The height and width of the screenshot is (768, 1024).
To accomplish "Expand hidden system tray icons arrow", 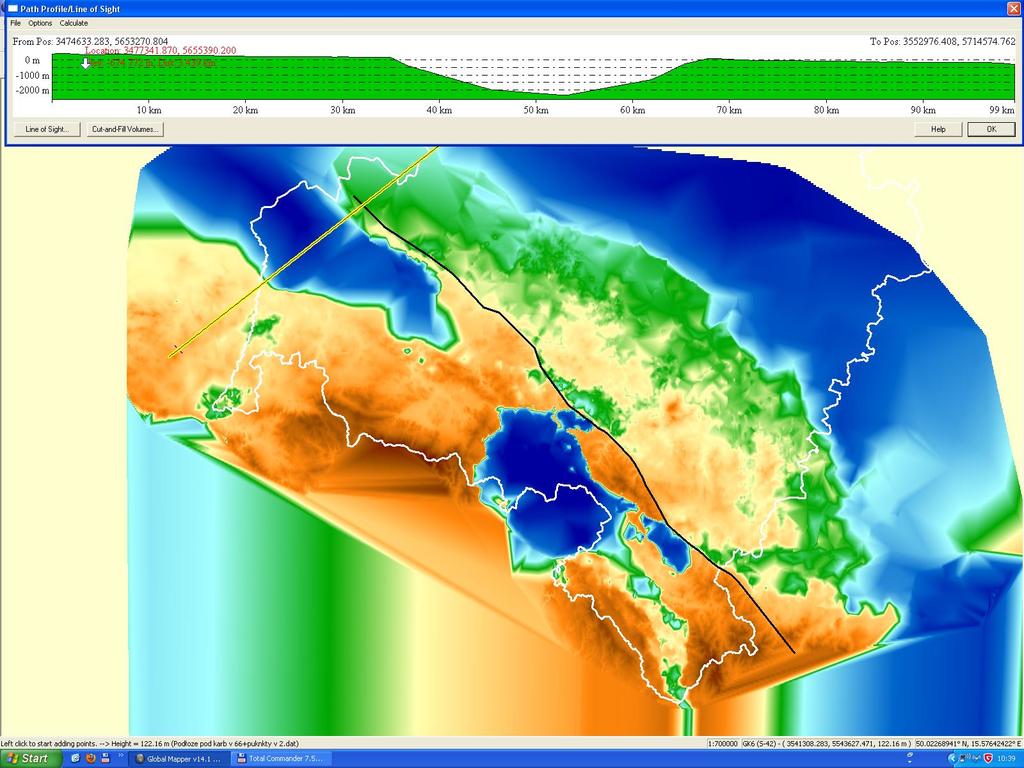I will coord(953,758).
